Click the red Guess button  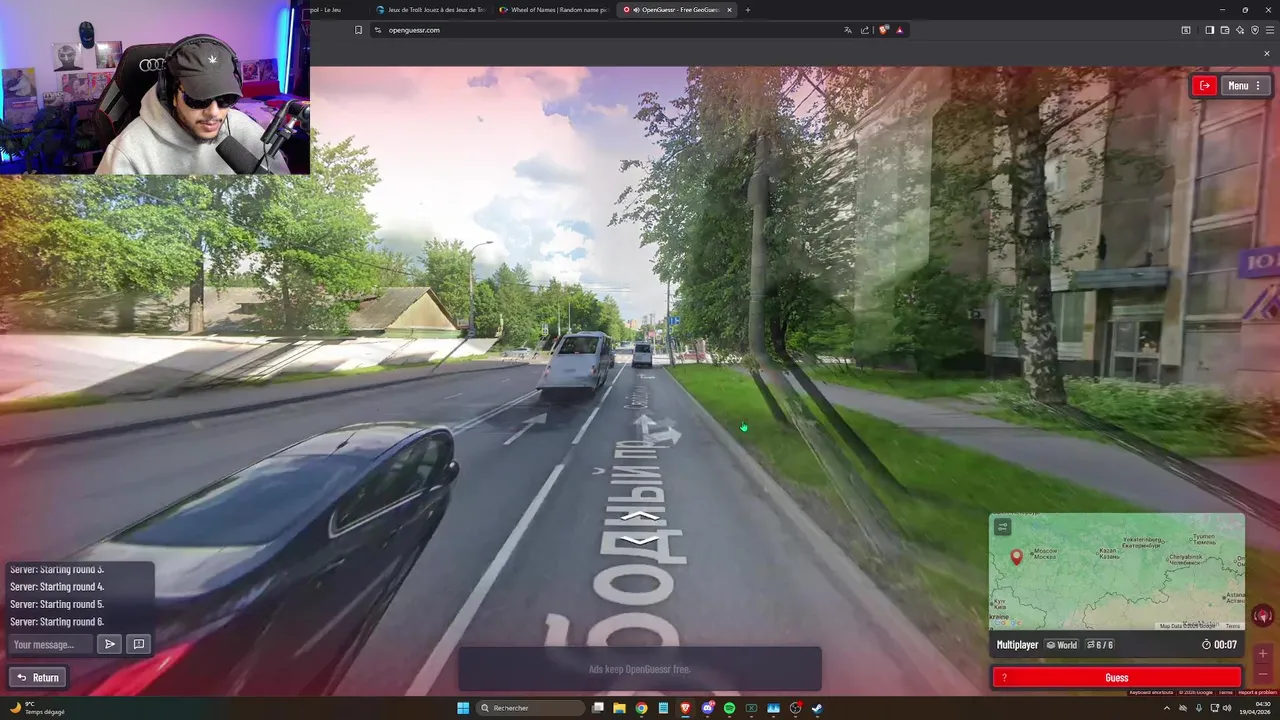[1116, 678]
